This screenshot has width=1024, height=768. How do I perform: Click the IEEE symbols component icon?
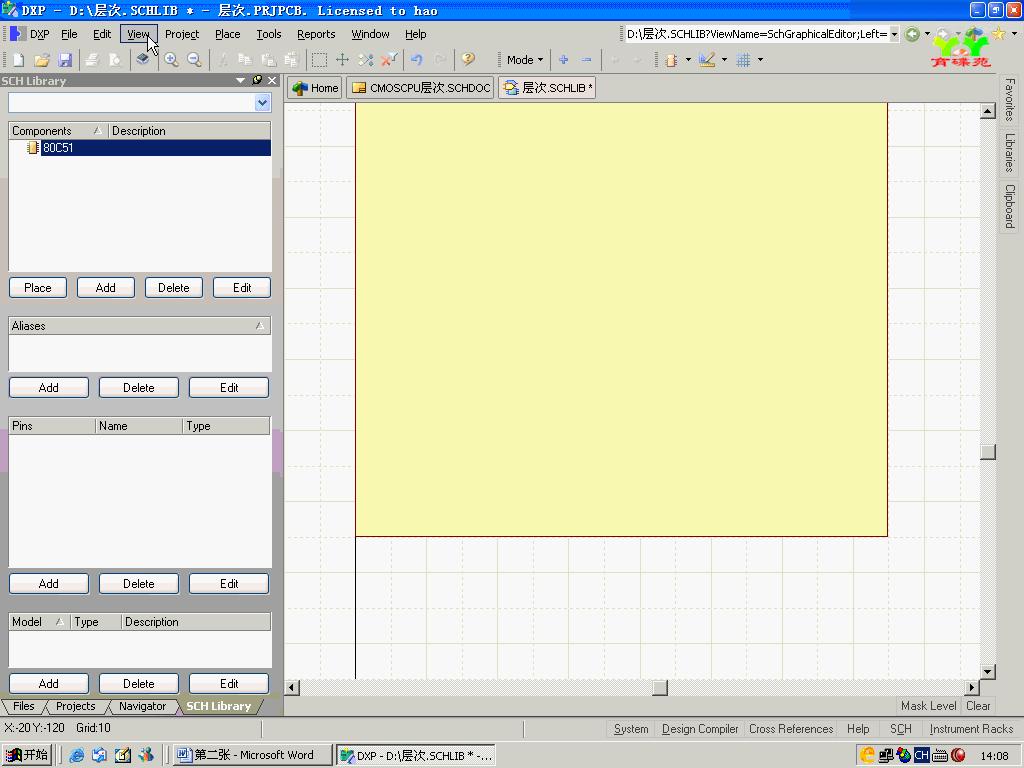click(x=671, y=60)
